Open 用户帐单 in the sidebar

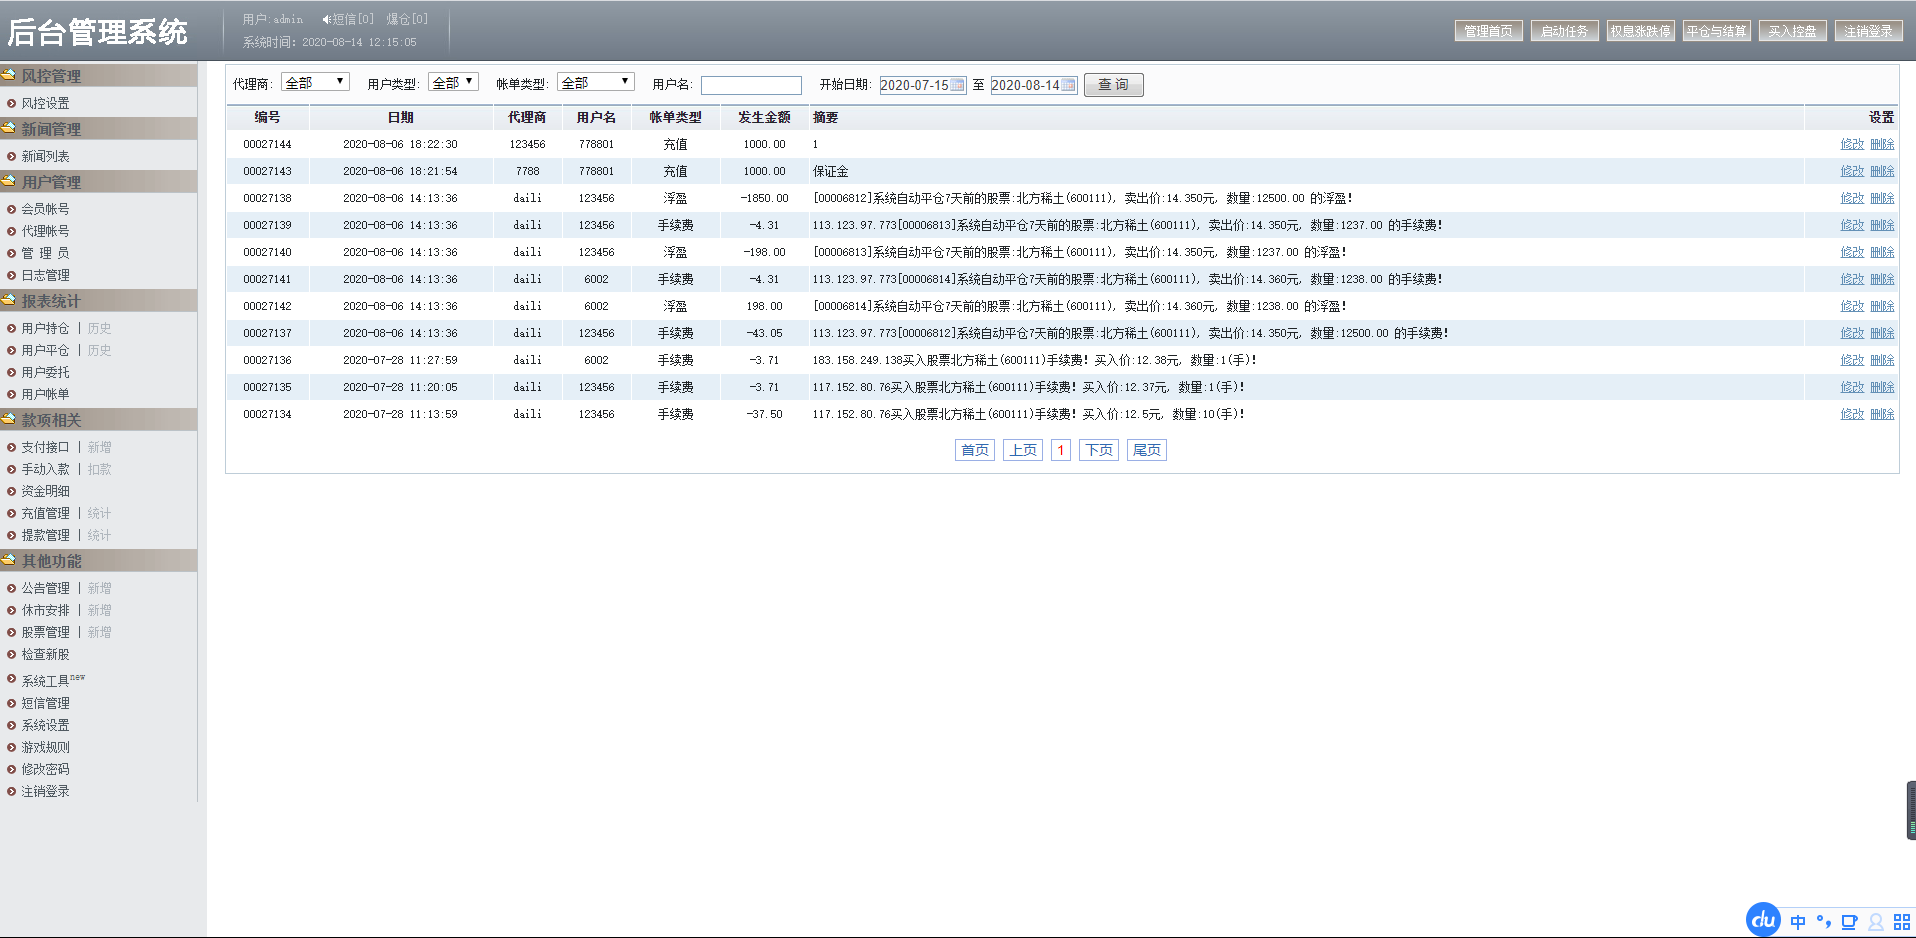(46, 394)
